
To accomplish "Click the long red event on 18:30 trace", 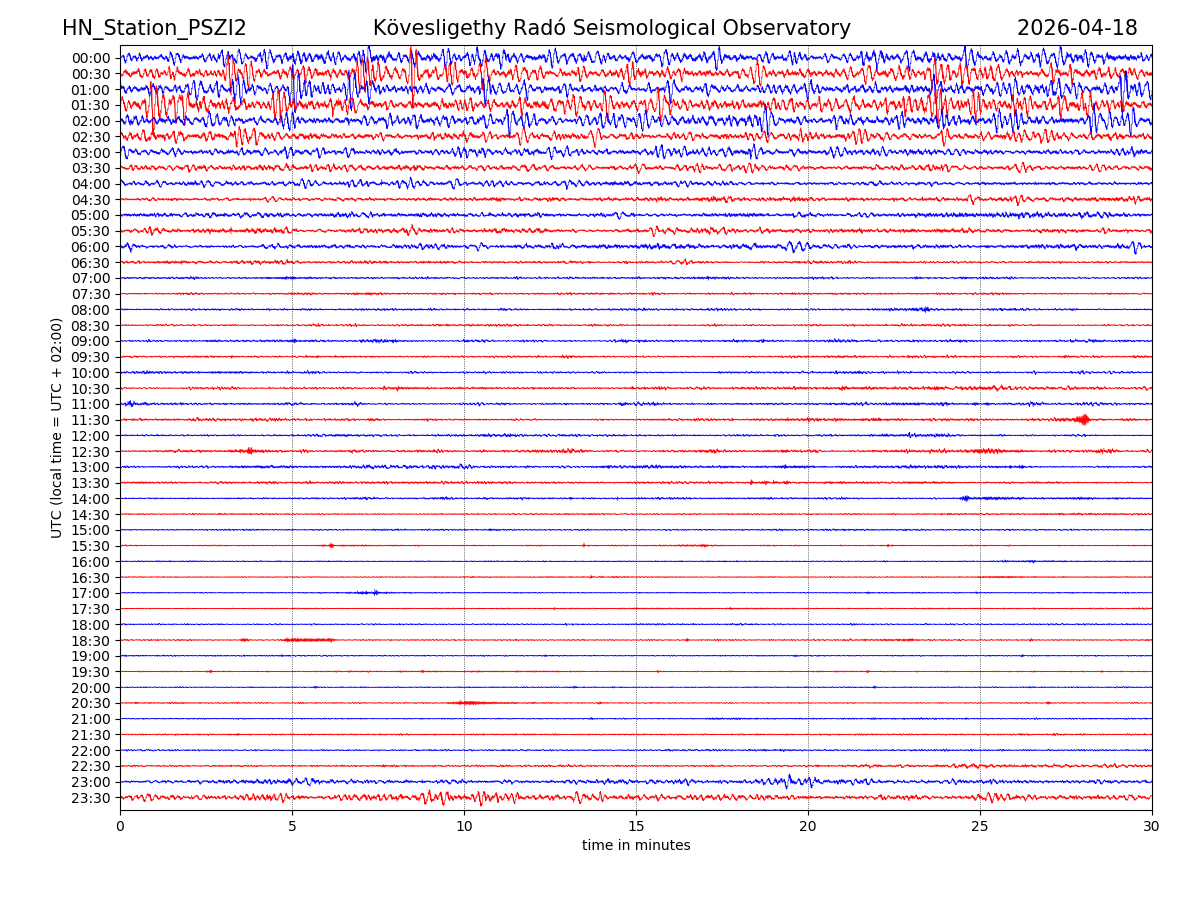I will coord(308,639).
